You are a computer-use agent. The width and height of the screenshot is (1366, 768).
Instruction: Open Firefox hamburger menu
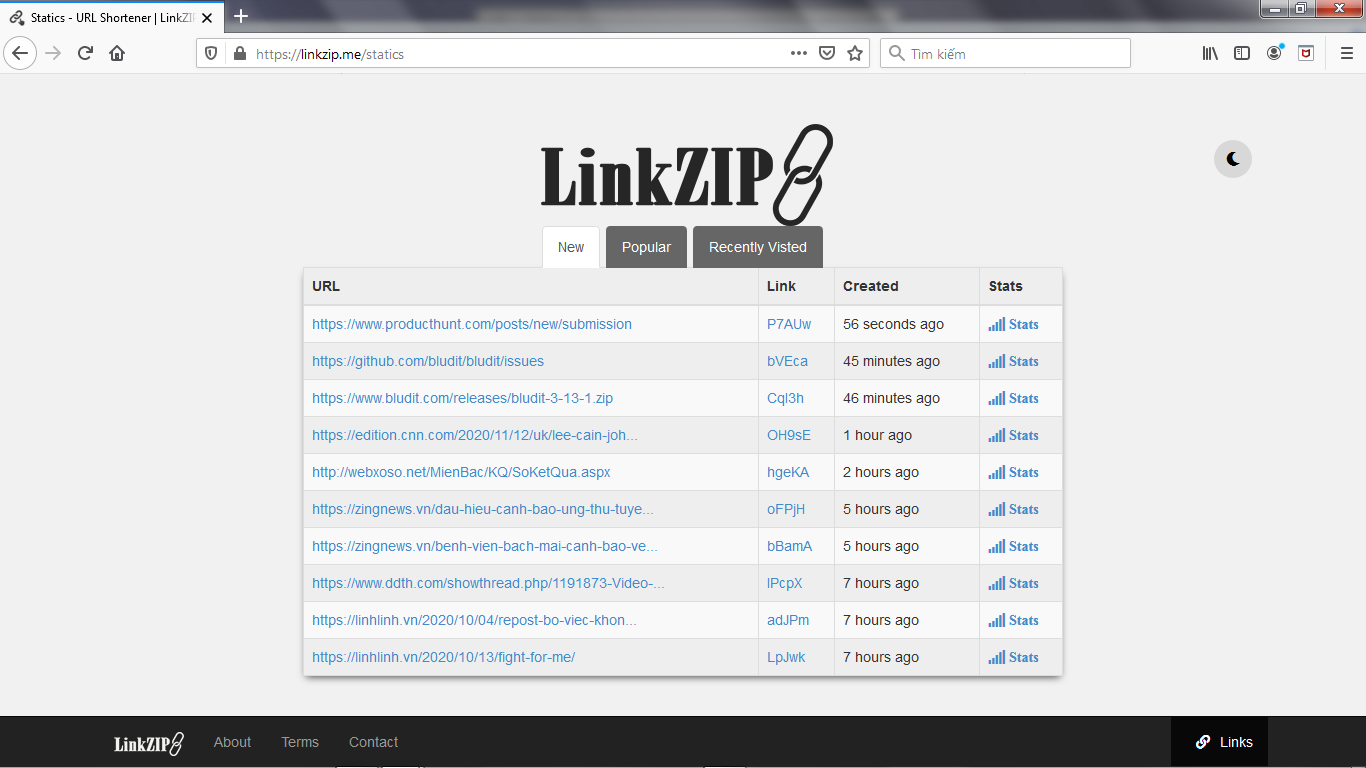(x=1346, y=54)
